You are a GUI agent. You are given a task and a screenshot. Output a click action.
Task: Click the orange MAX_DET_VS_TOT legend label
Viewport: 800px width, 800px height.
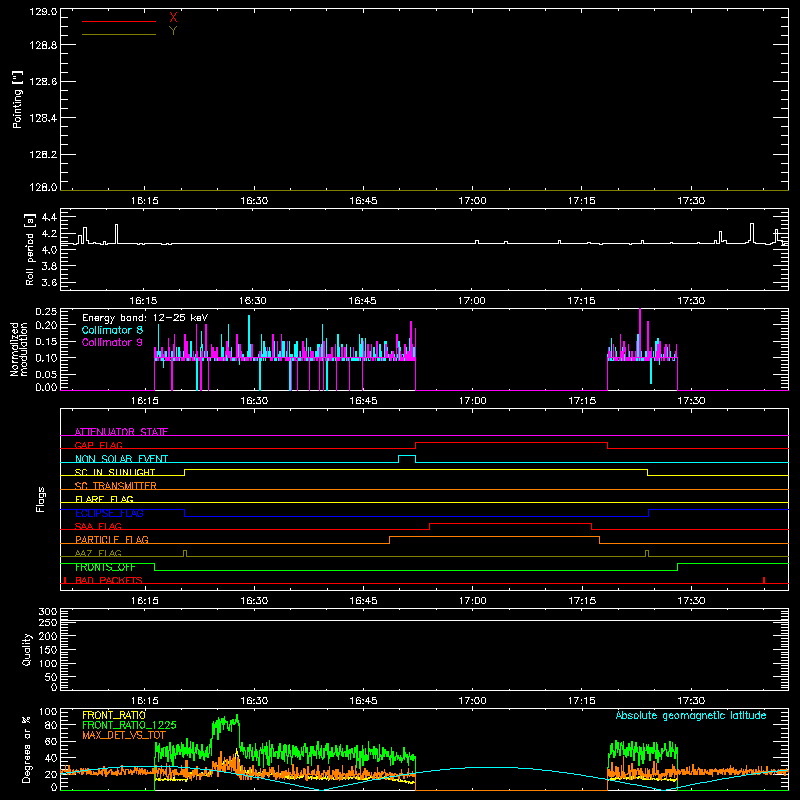[124, 735]
